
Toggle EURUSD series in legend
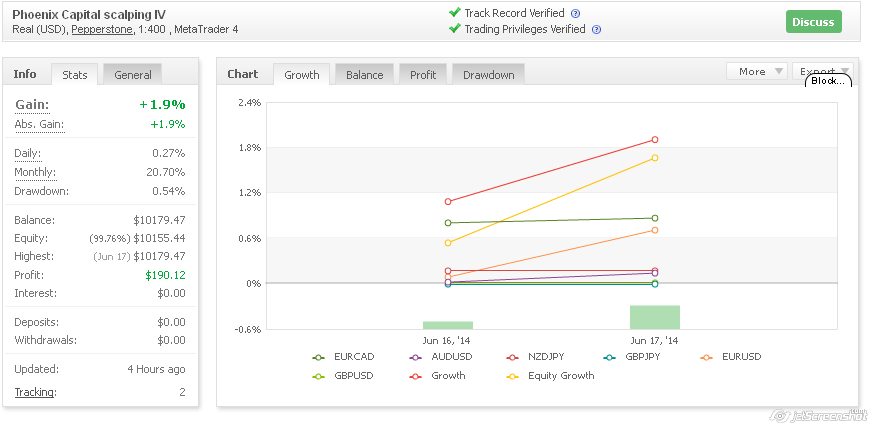730,357
